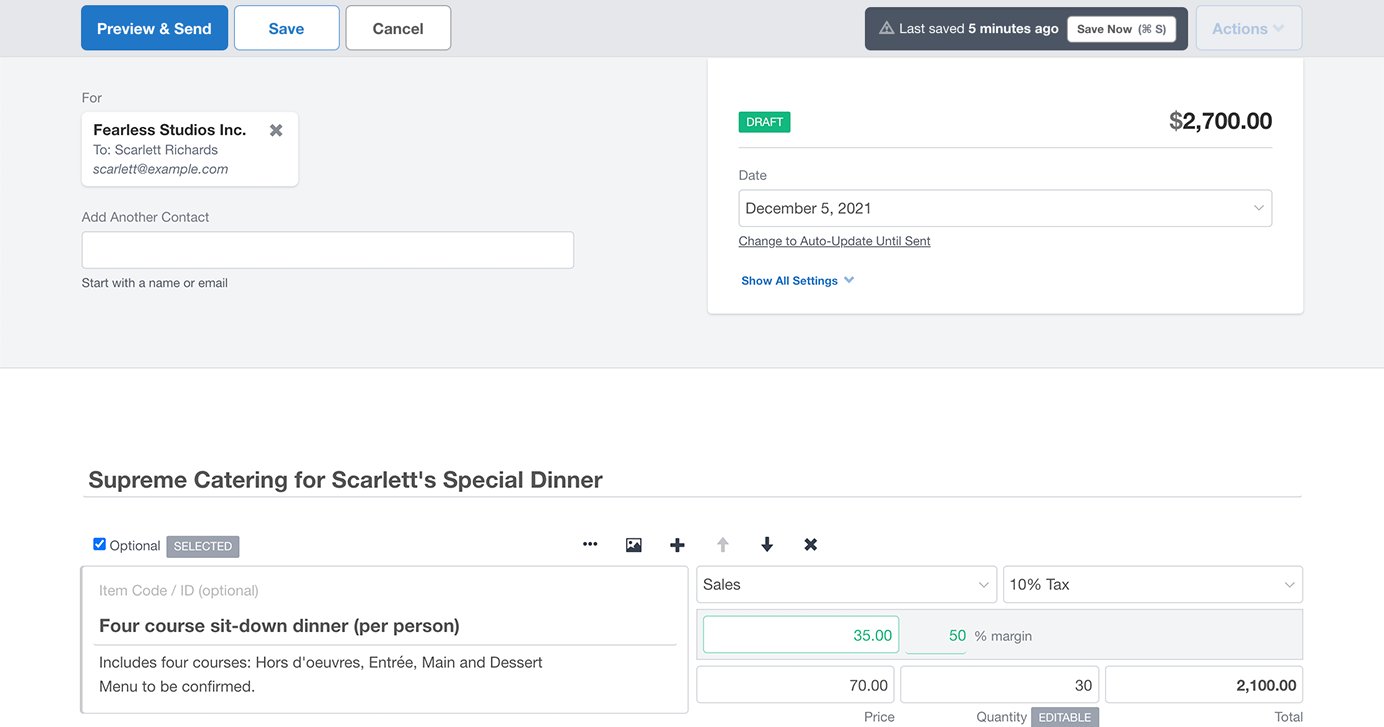This screenshot has width=1384, height=727.
Task: Click Change to Auto-Update Until Sent link
Action: click(834, 241)
